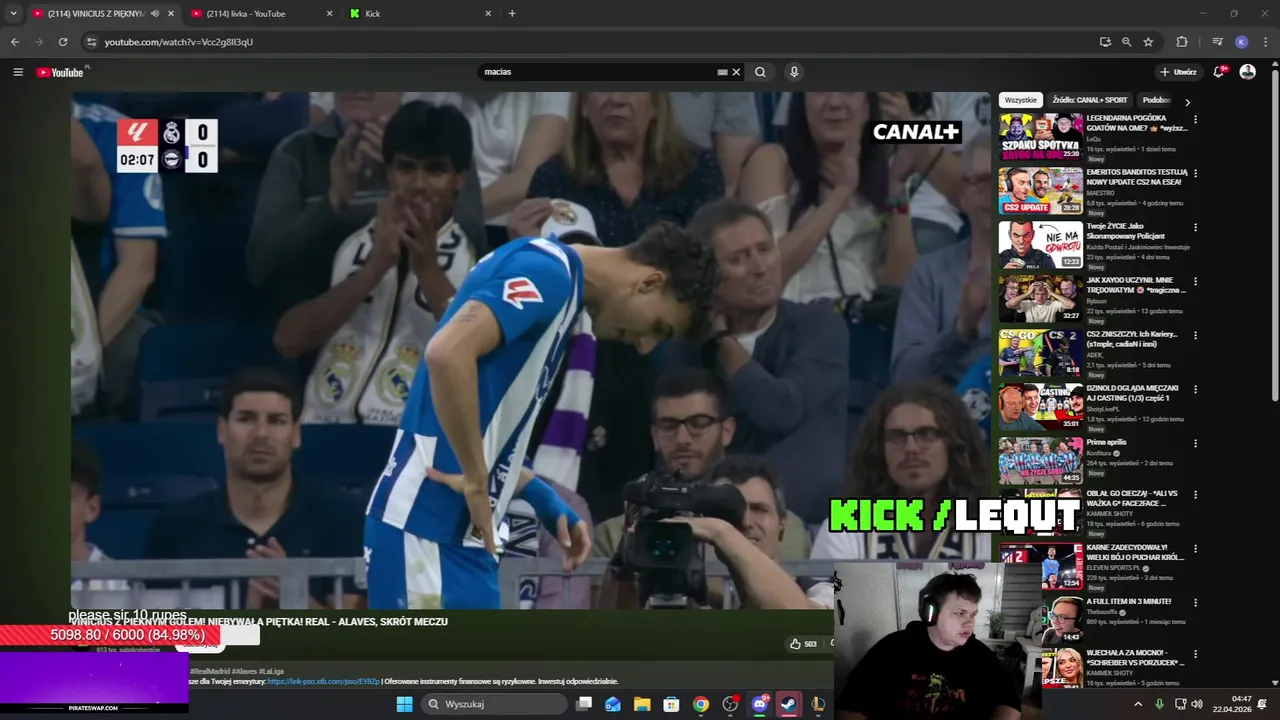Open the YouTube hamburger guide menu

(18, 72)
